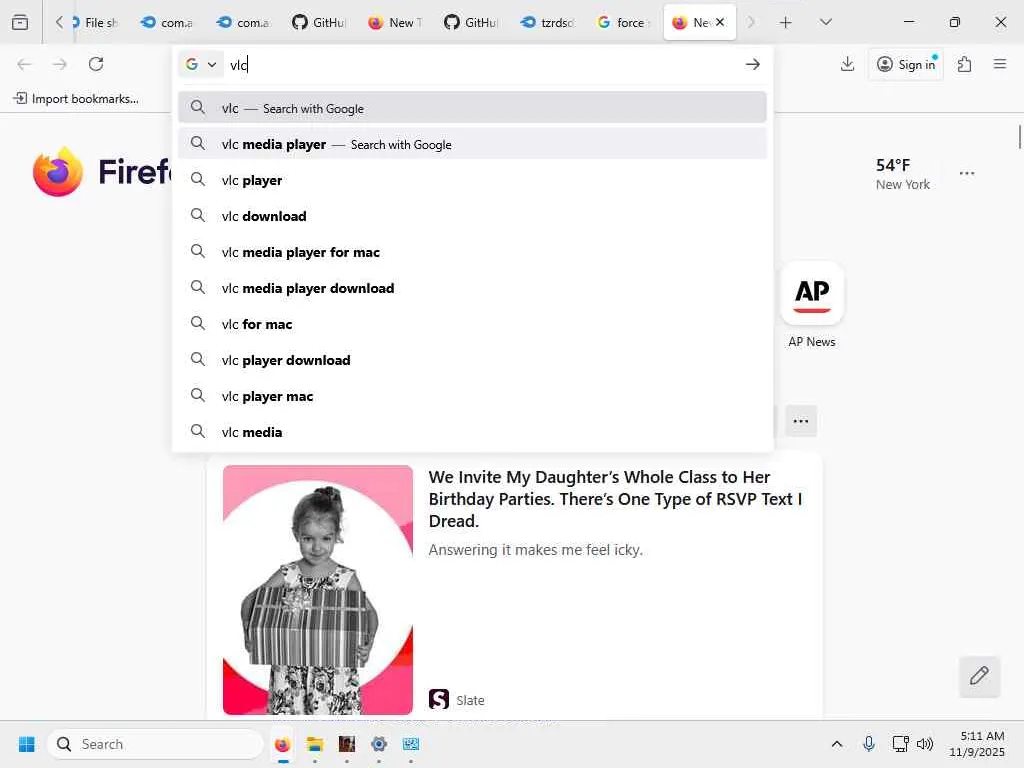Image resolution: width=1024 pixels, height=768 pixels.
Task: Click the Windows taskbar Search box
Action: tap(155, 744)
